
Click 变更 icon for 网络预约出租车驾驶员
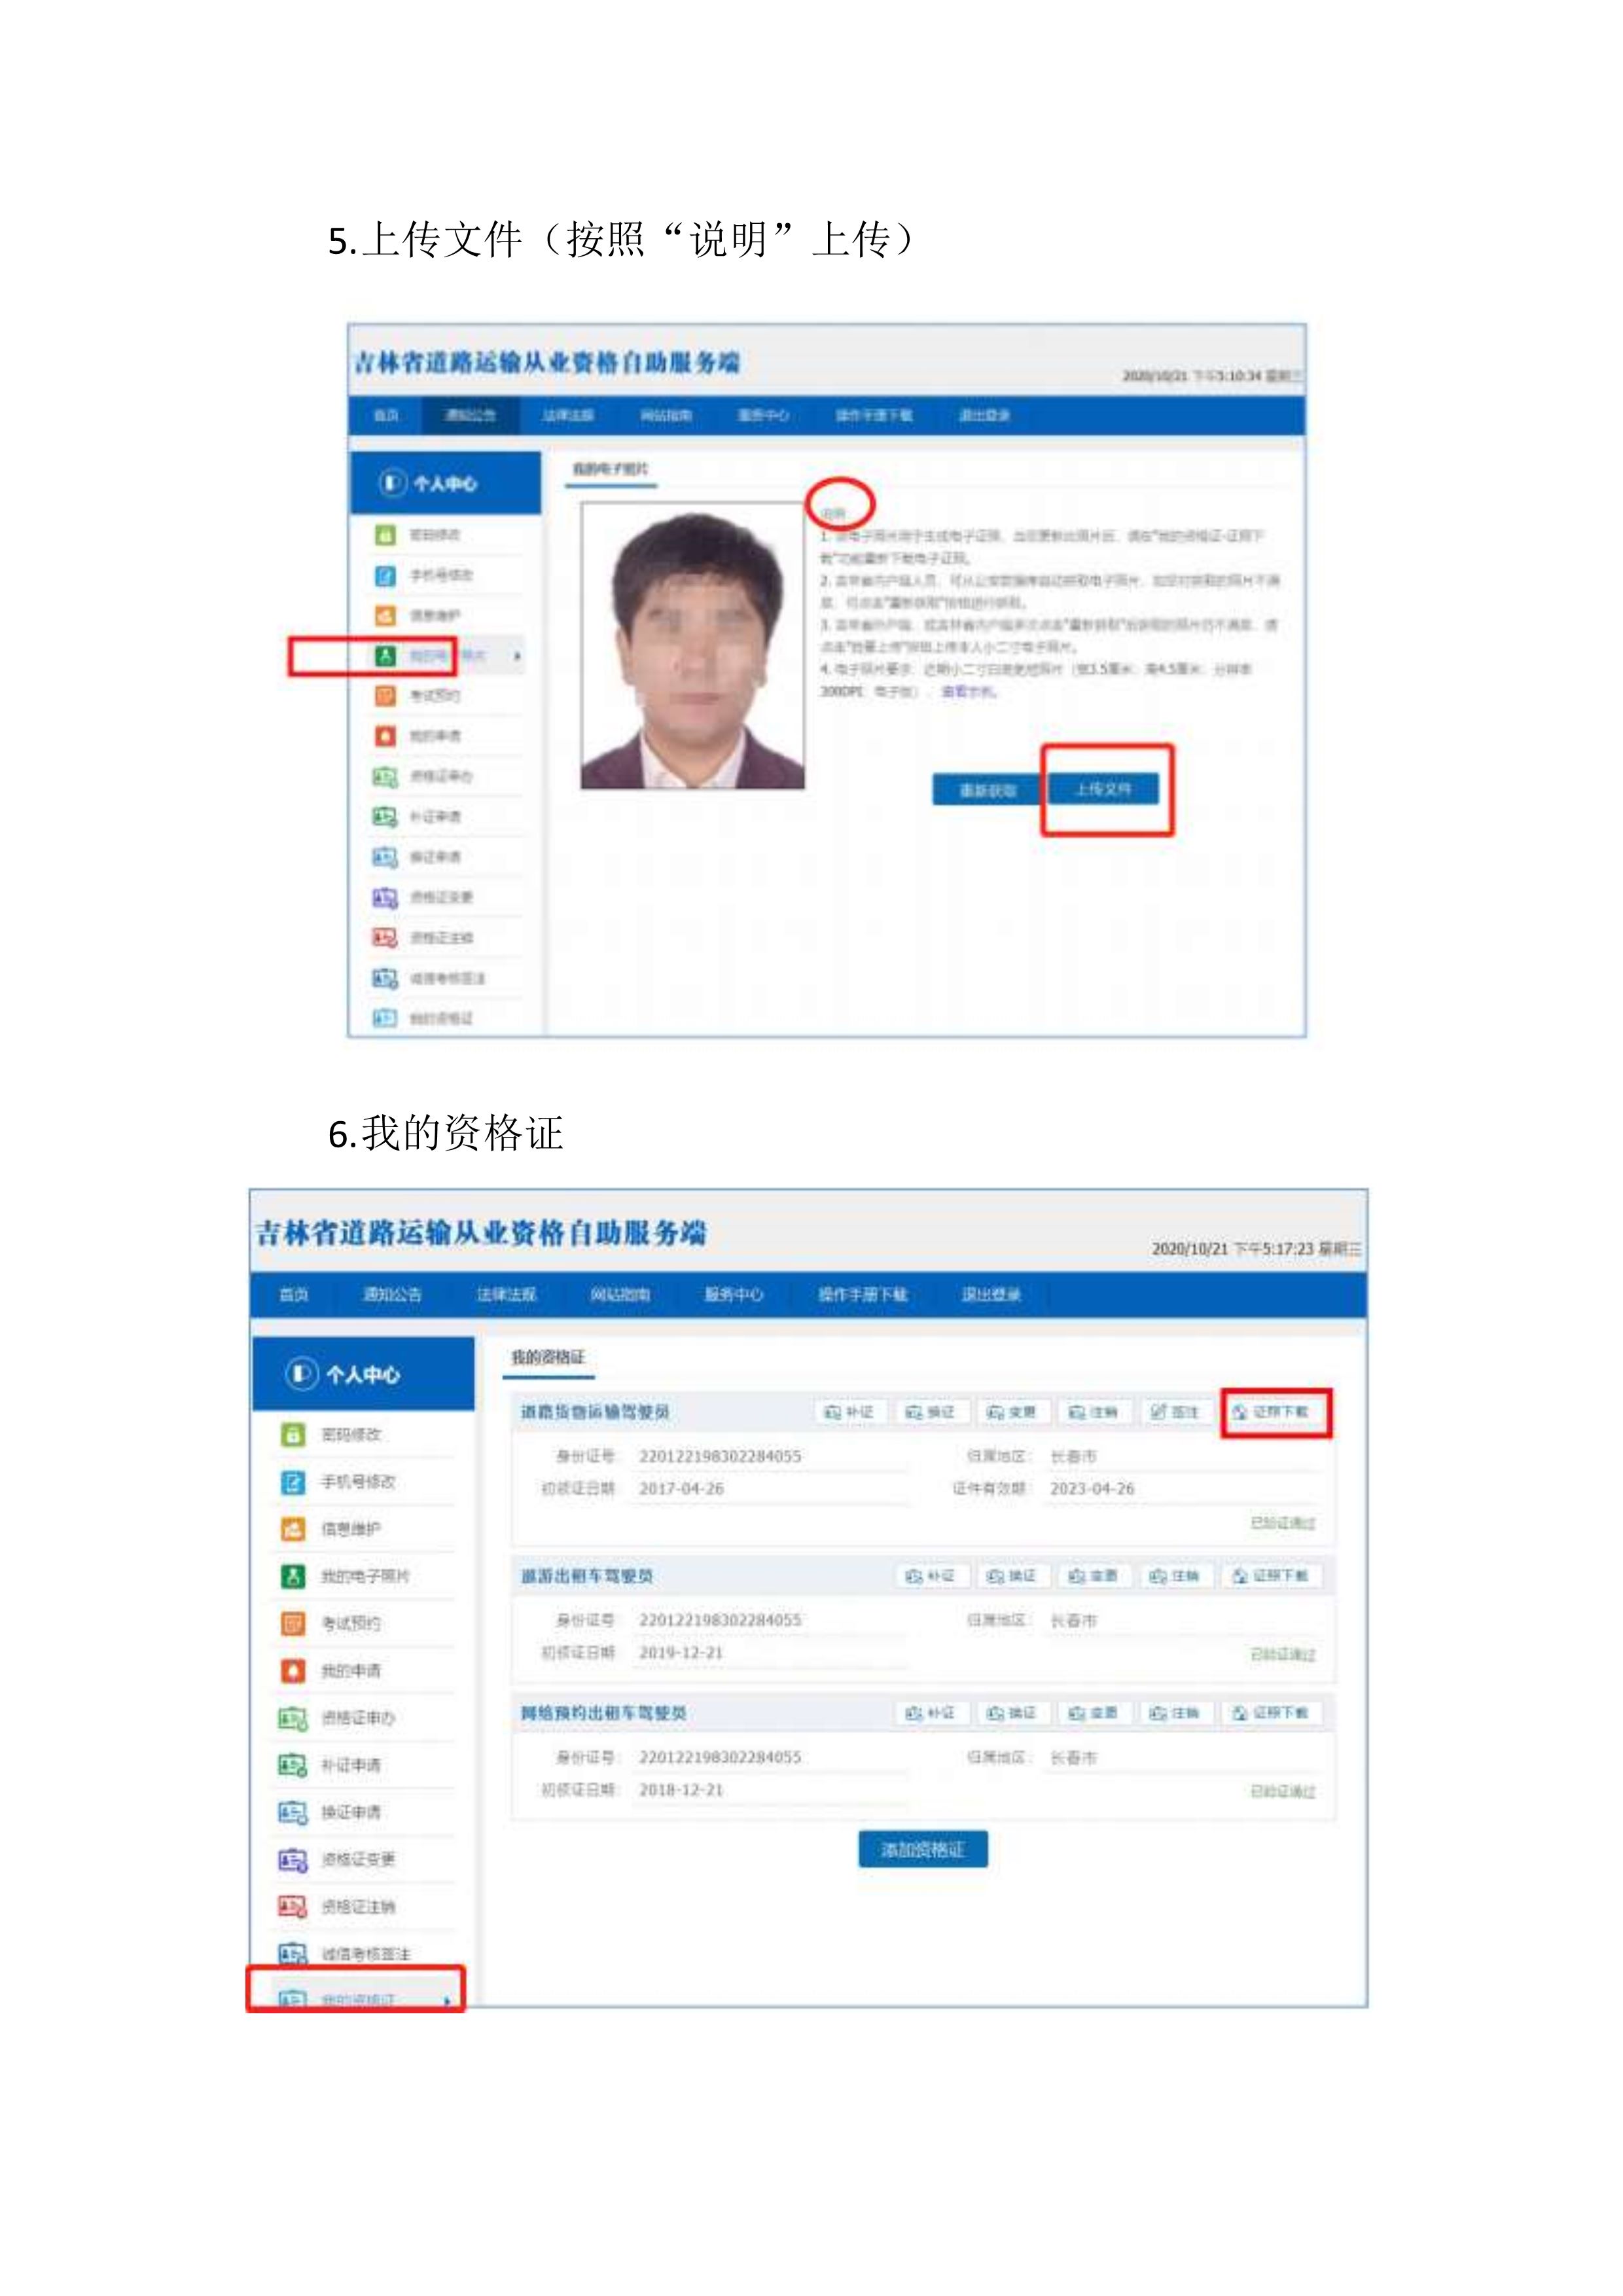tap(1093, 1713)
